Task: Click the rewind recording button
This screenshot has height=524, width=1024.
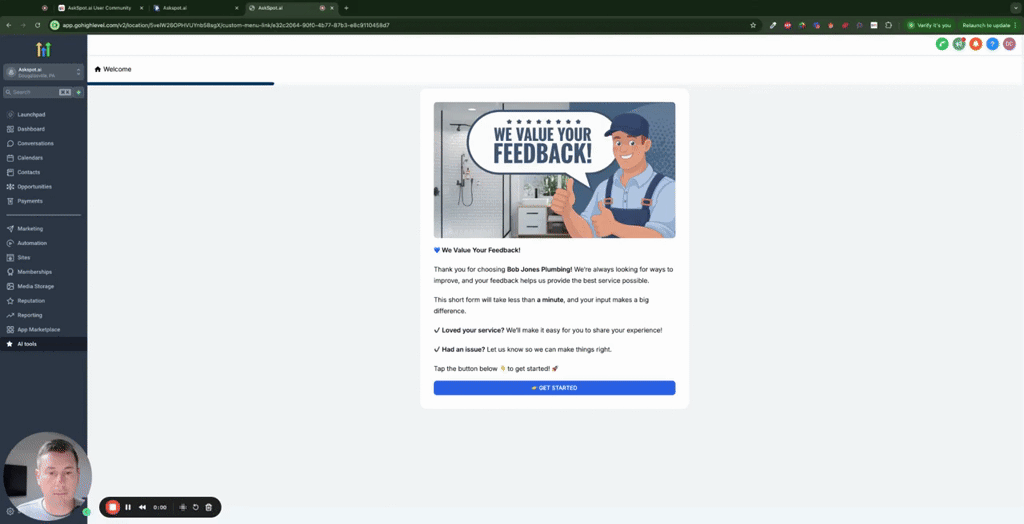Action: click(142, 507)
